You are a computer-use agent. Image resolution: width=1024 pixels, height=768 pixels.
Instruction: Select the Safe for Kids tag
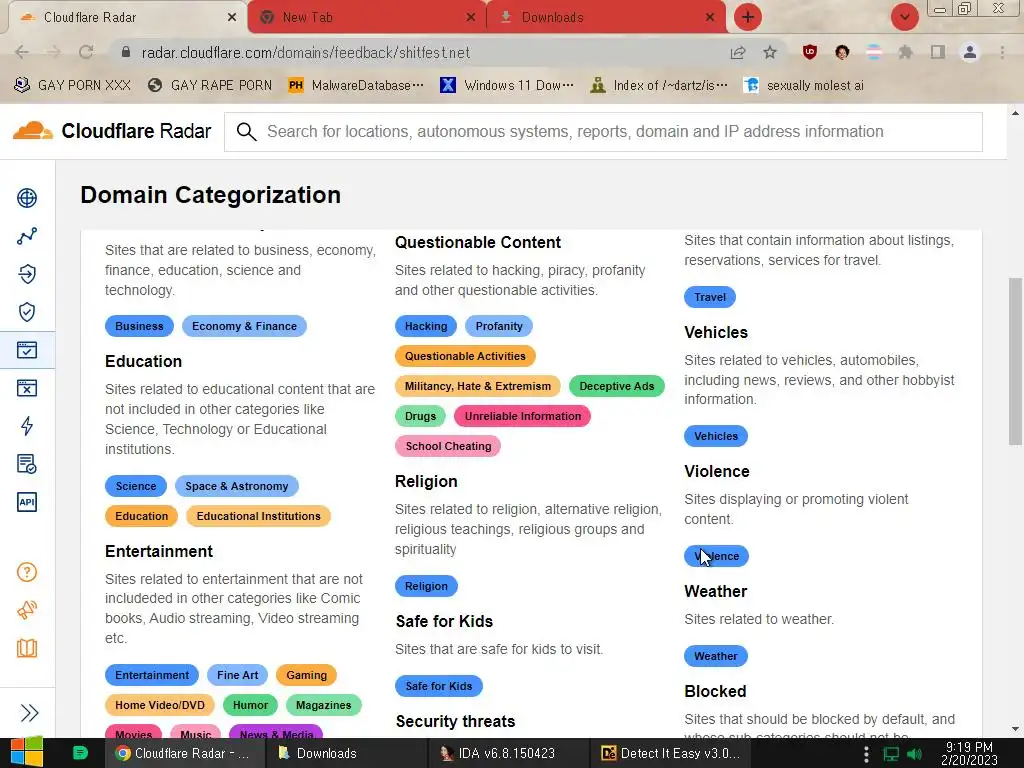click(x=438, y=686)
